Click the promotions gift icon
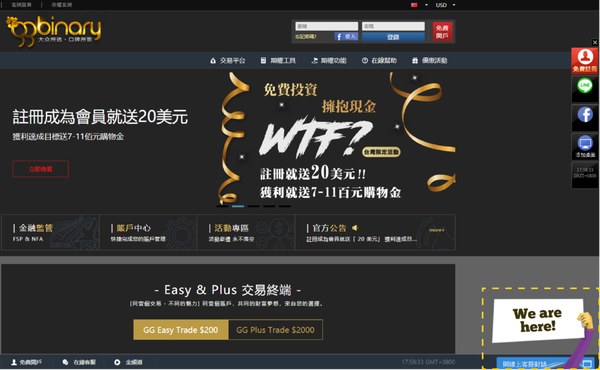The height and width of the screenshot is (370, 600). click(415, 60)
